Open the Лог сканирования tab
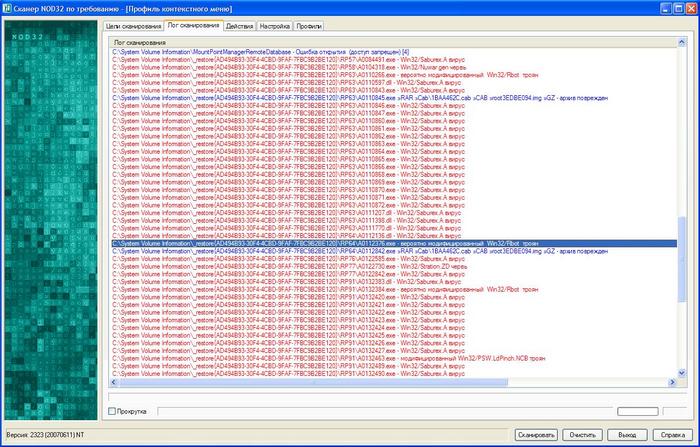 pyautogui.click(x=193, y=25)
